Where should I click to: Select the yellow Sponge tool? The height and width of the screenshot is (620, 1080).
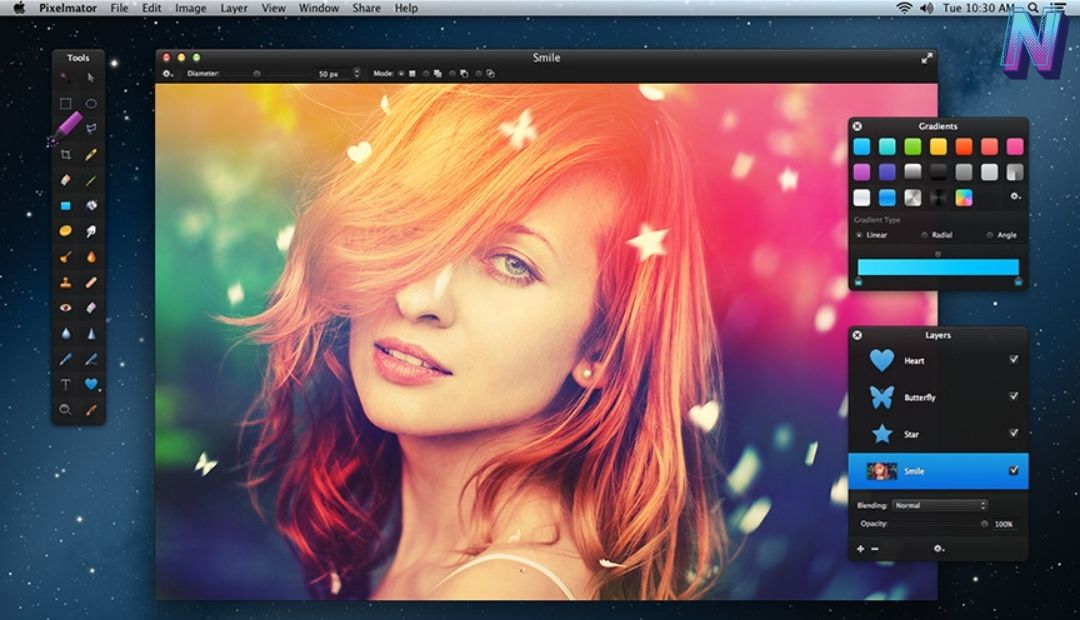tap(65, 231)
